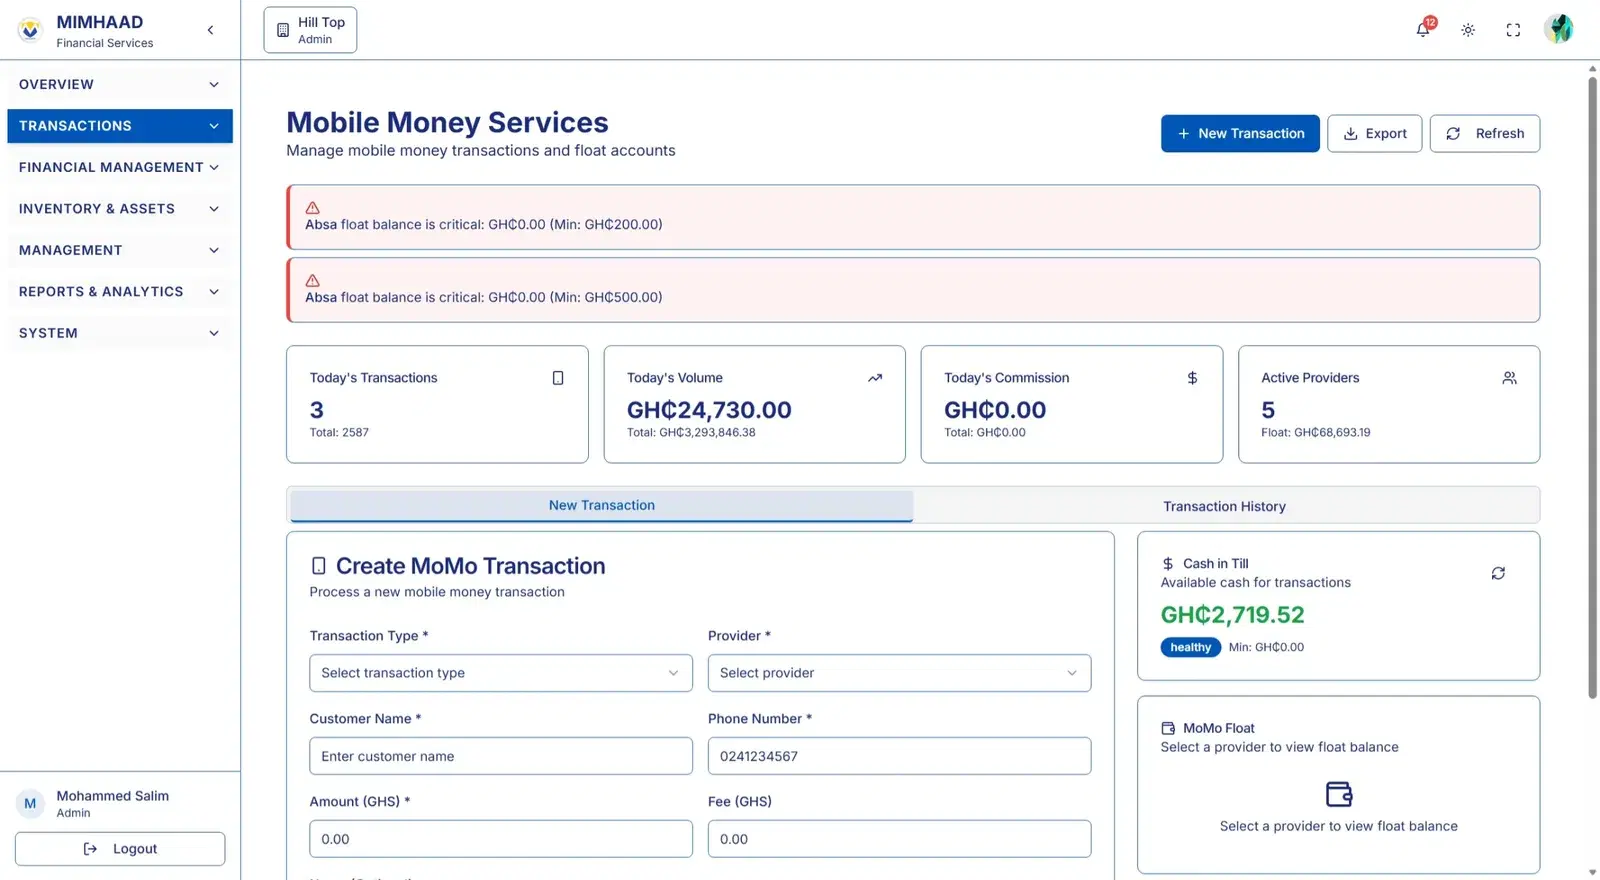Focus the Amount (GHS) input field
The image size is (1600, 880).
coord(501,839)
